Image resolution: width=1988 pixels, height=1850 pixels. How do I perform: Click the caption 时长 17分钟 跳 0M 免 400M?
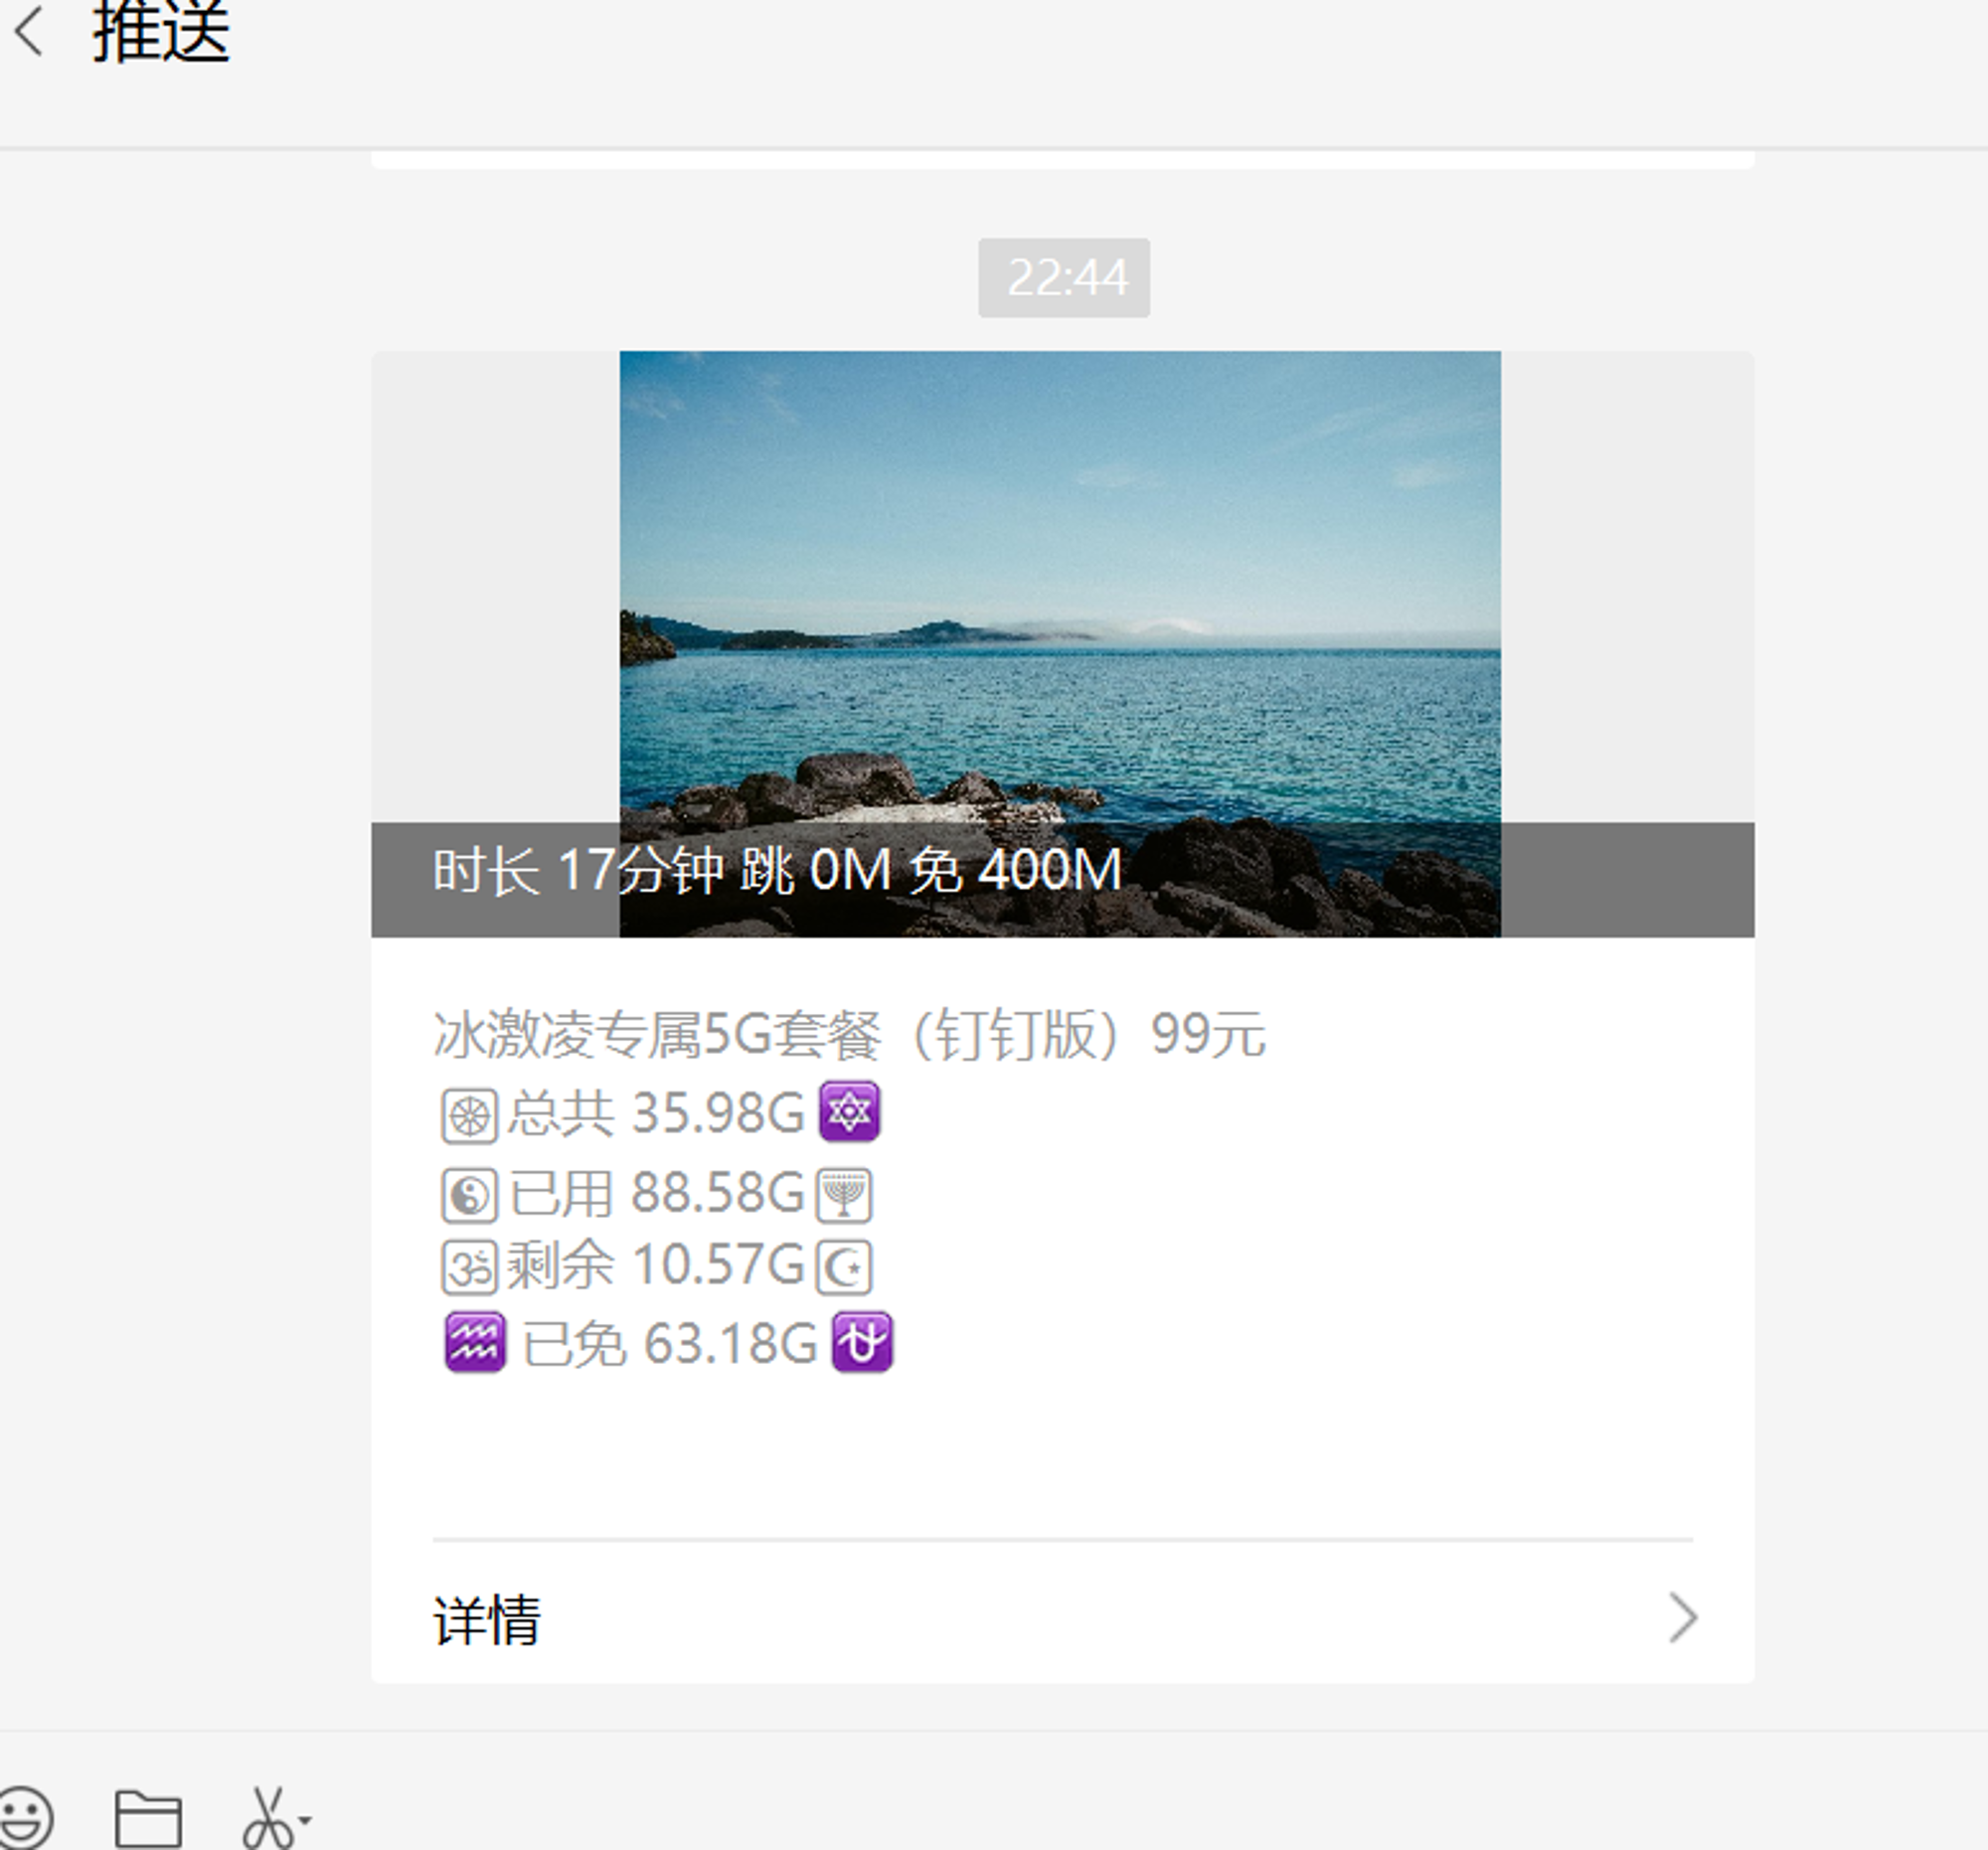[777, 870]
